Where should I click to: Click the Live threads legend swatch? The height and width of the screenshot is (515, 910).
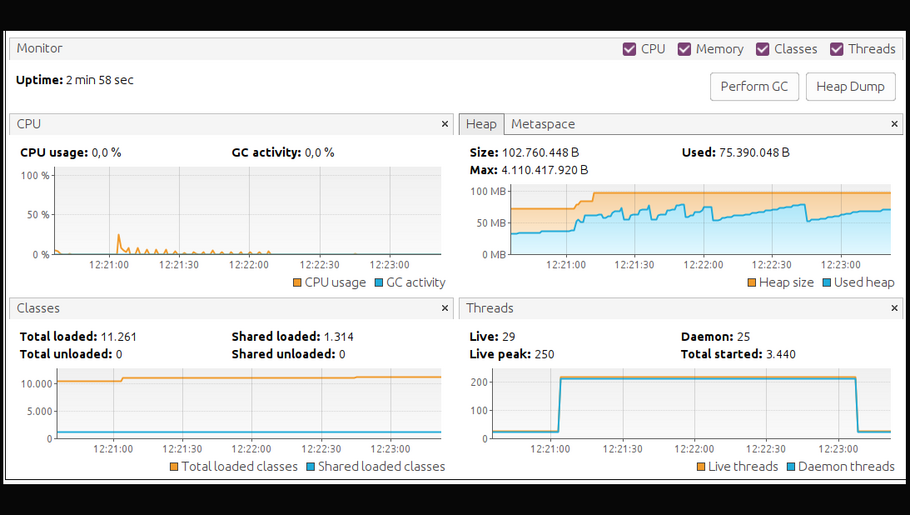click(x=701, y=467)
